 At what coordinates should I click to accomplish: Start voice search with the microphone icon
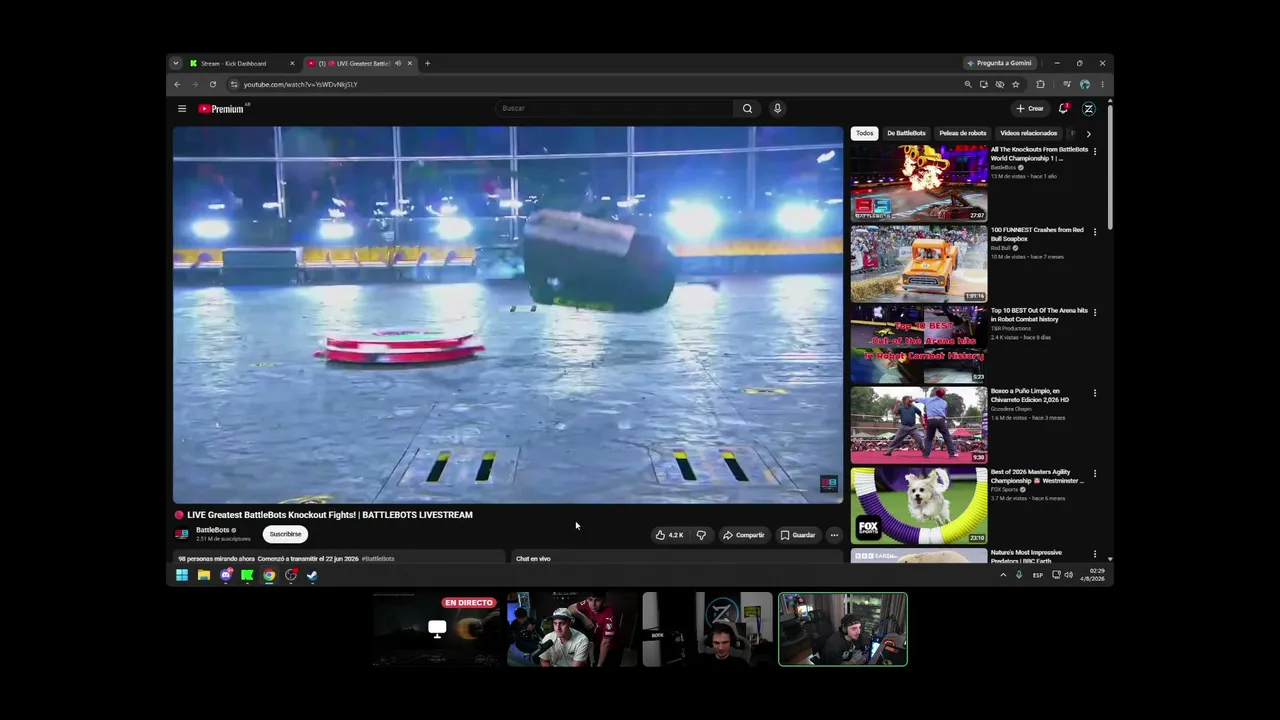point(777,108)
